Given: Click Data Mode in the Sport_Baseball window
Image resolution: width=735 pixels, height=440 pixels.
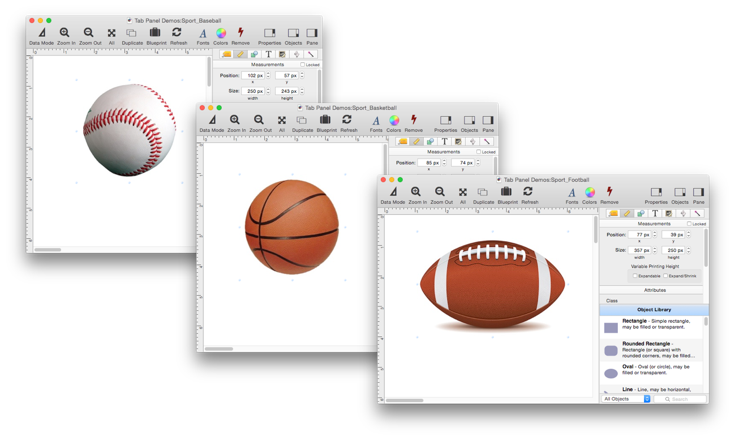Looking at the screenshot, I should point(42,36).
